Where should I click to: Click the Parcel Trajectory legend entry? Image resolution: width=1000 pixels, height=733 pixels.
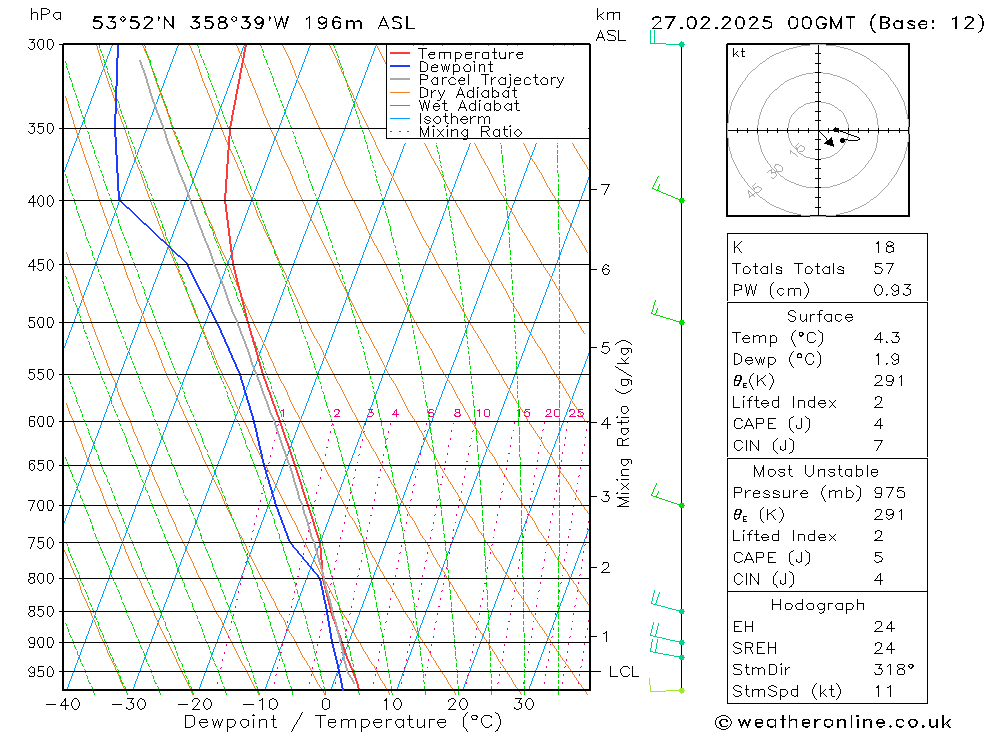(x=477, y=80)
